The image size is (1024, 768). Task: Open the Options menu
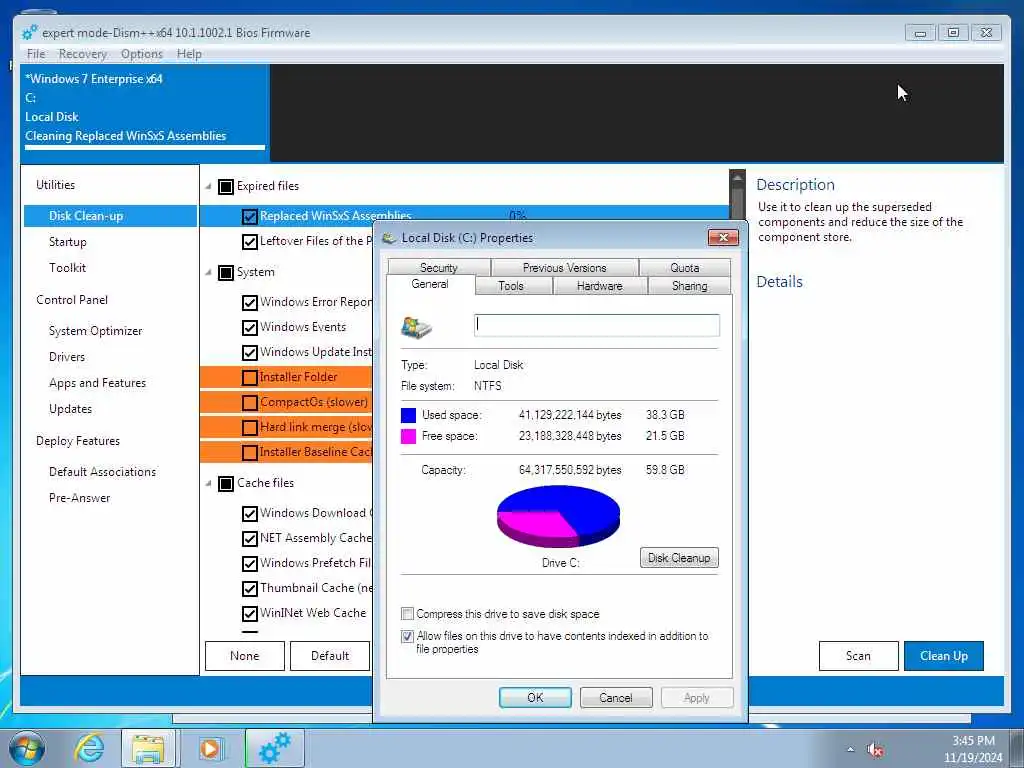[142, 54]
